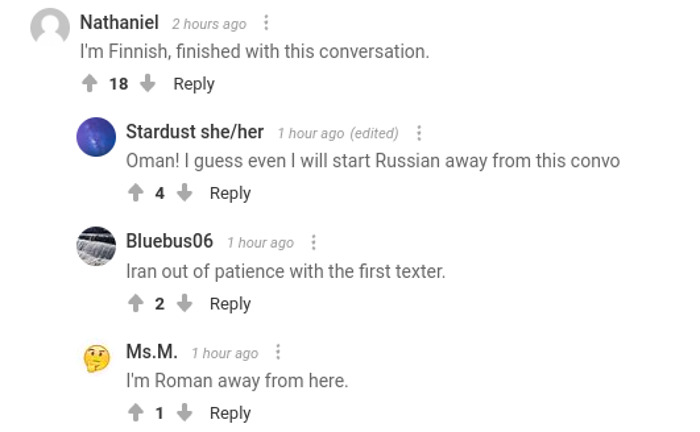This screenshot has width=700, height=432.
Task: Open Nathaniel's profile avatar
Action: (x=50, y=27)
